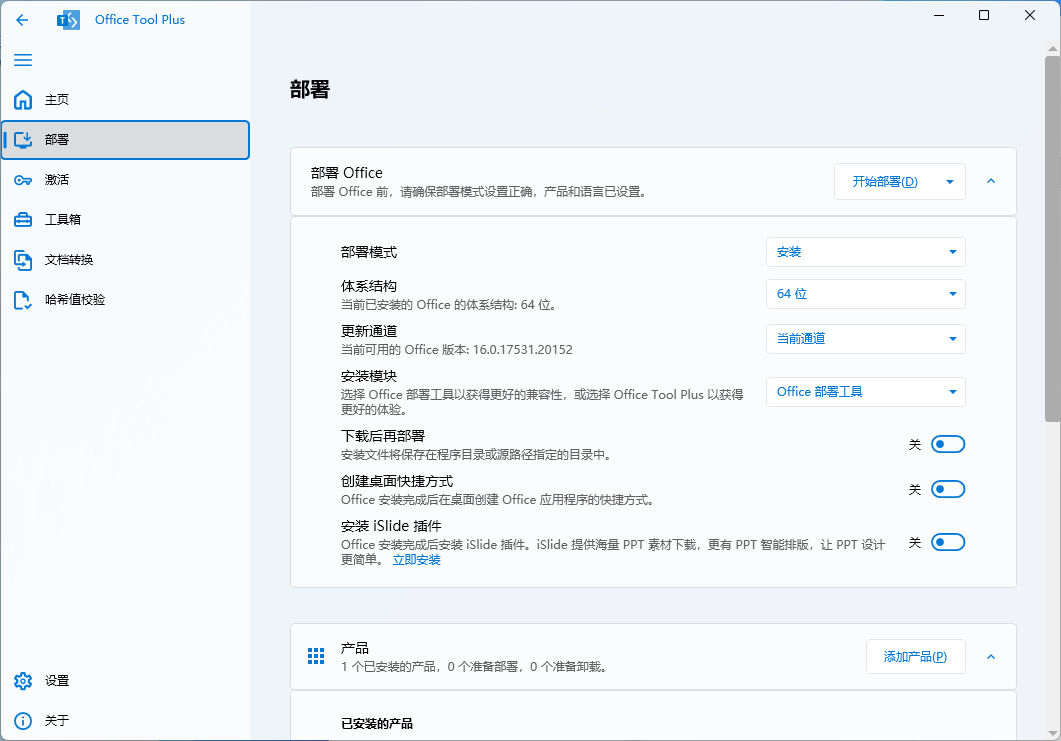The width and height of the screenshot is (1061, 741).
Task: Open the 设置 page
Action: [125, 681]
